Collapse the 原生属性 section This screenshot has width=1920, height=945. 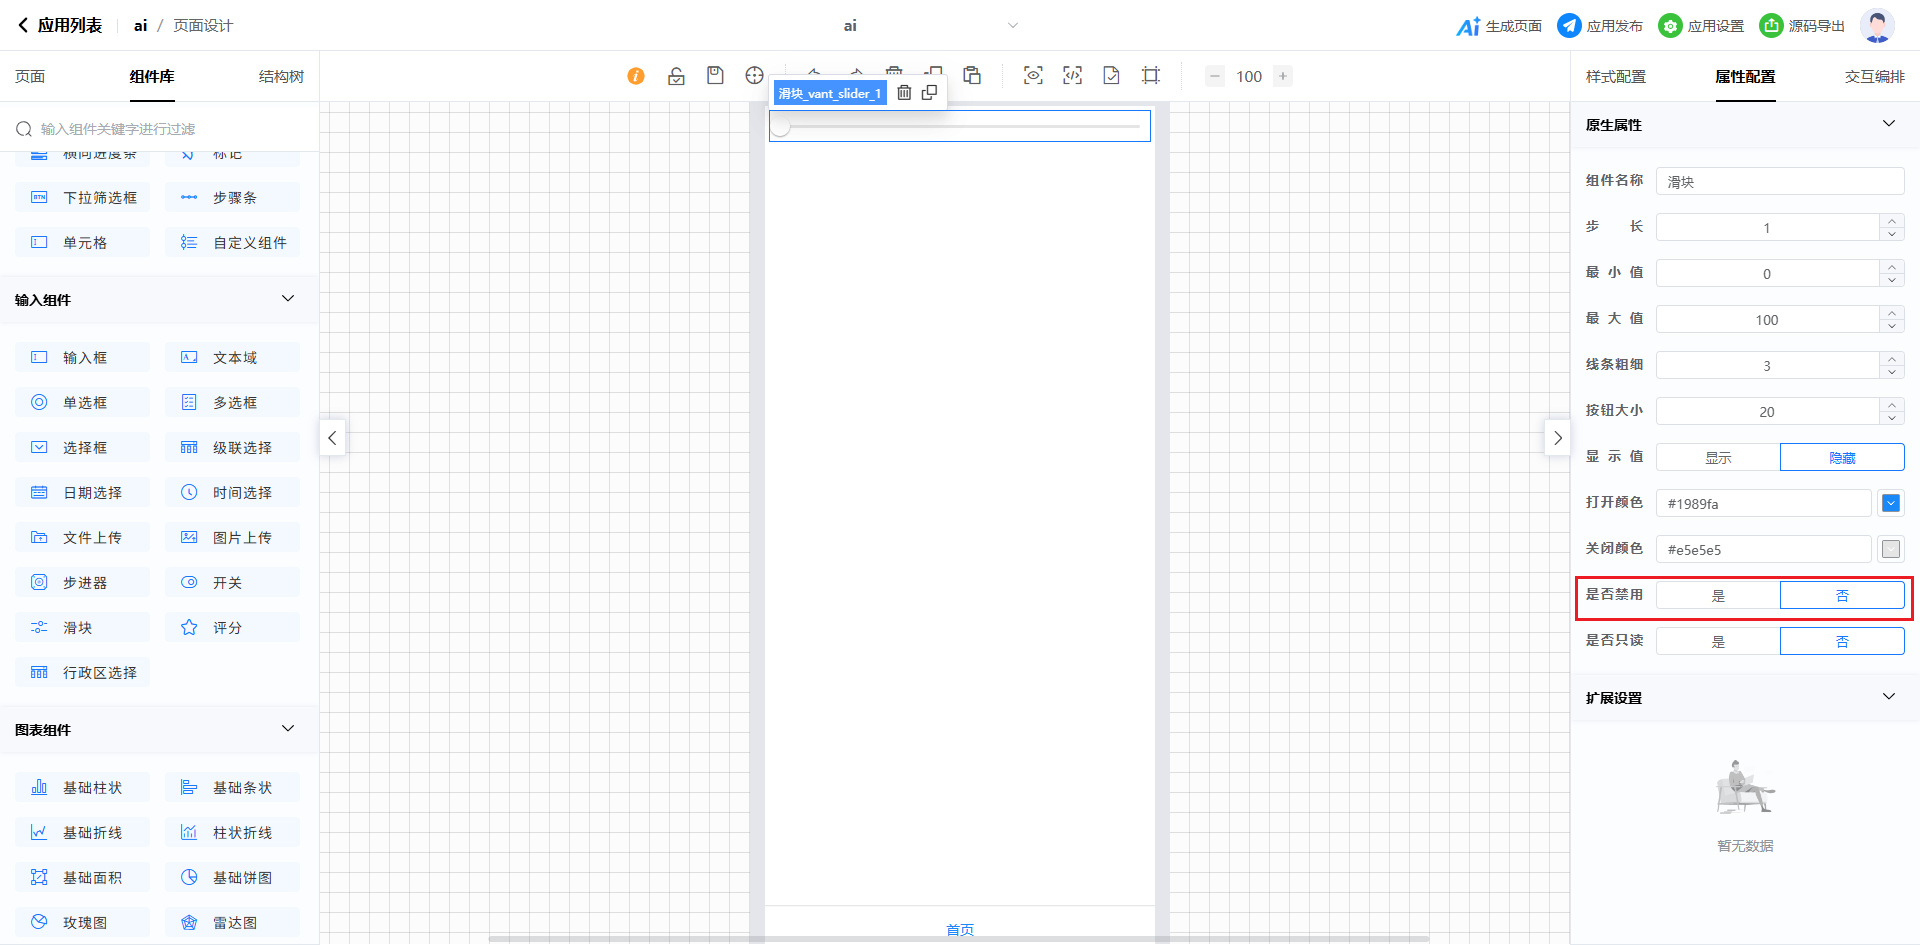point(1888,124)
